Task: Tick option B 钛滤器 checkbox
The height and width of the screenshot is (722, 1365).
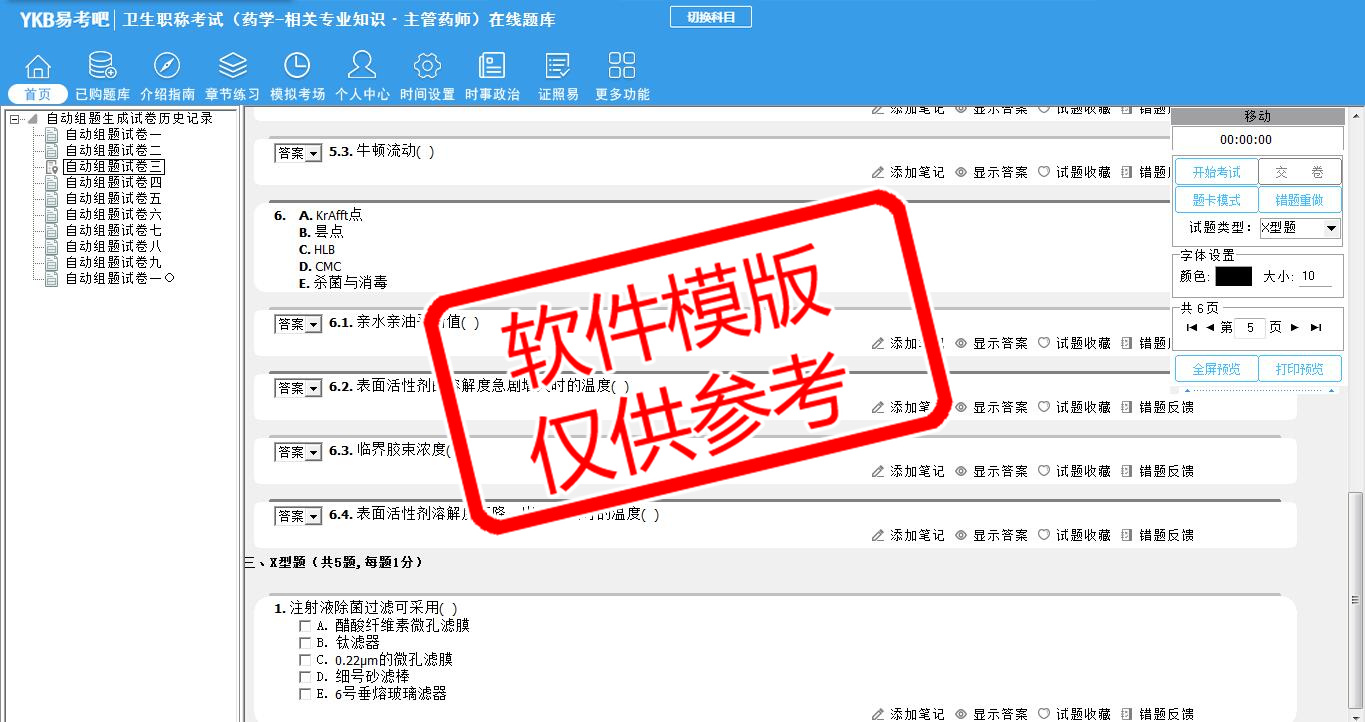Action: 305,643
